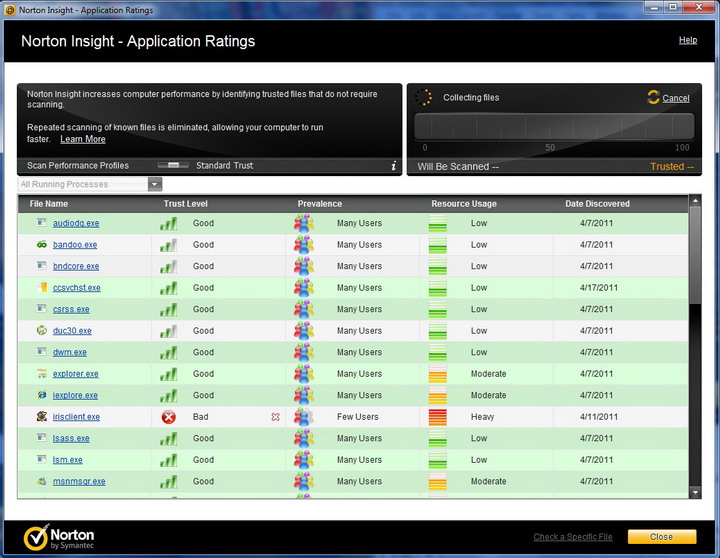
Task: Click the bandoo.exe file icon
Action: [42, 244]
